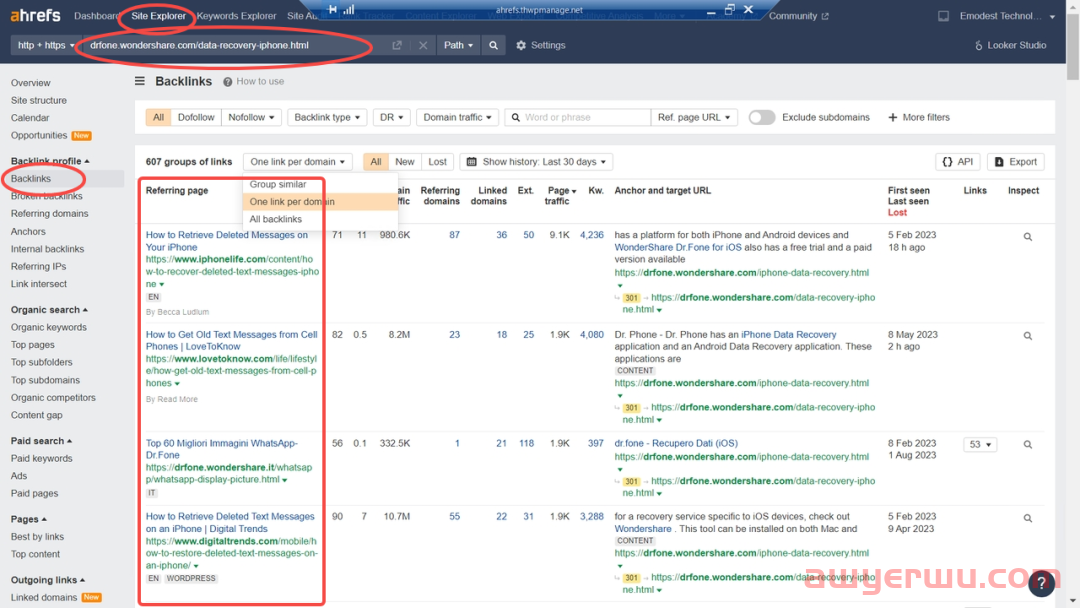The height and width of the screenshot is (608, 1080).
Task: Open the Ref. page URL dropdown
Action: point(694,117)
